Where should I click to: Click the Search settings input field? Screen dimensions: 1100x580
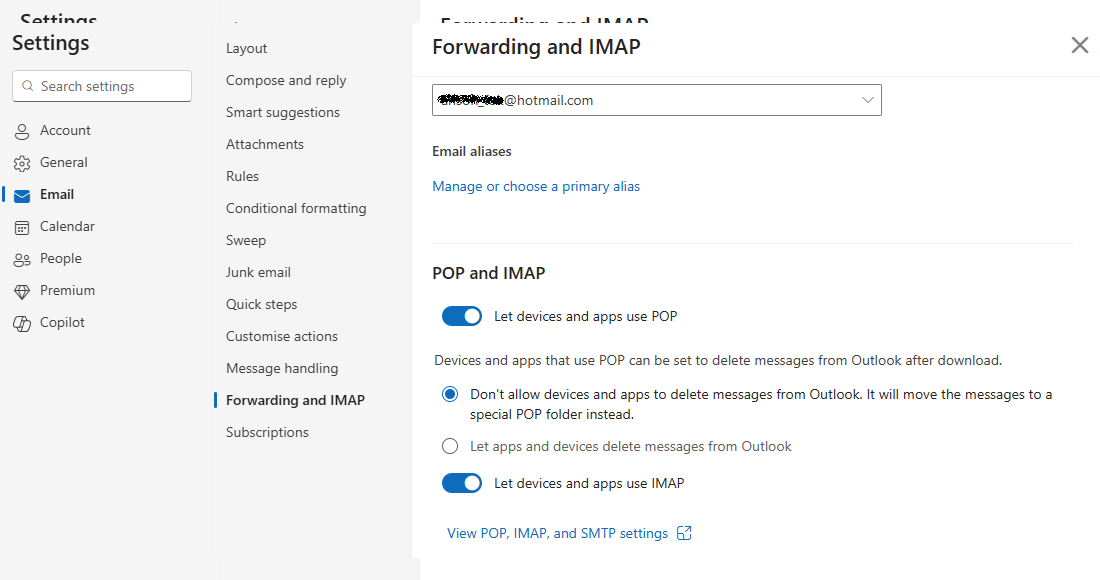[110, 87]
